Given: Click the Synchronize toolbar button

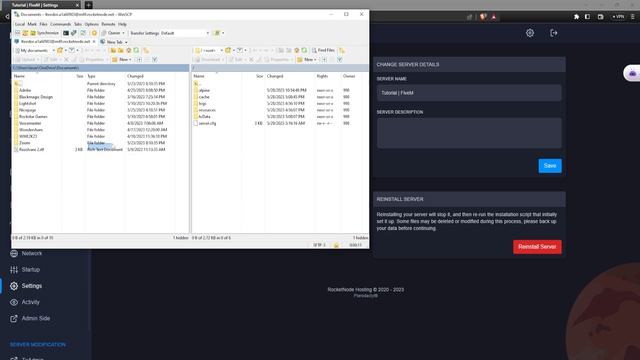Looking at the screenshot, I should tap(44, 33).
